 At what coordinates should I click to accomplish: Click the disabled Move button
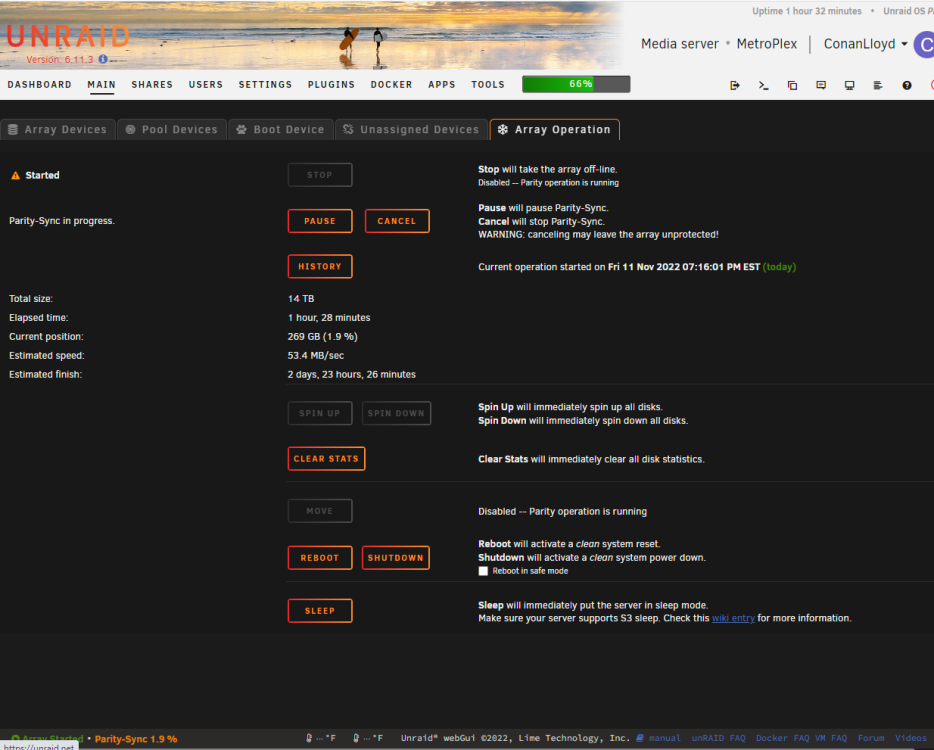[320, 511]
